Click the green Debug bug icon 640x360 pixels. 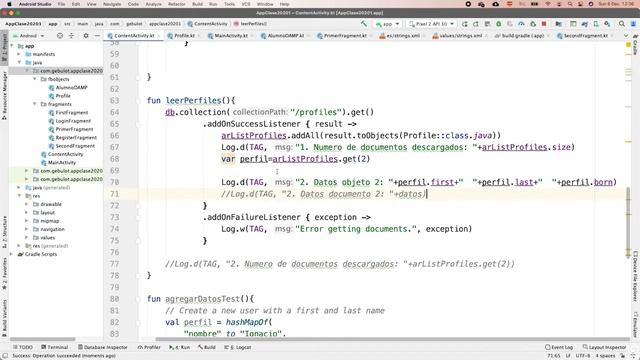coord(498,24)
